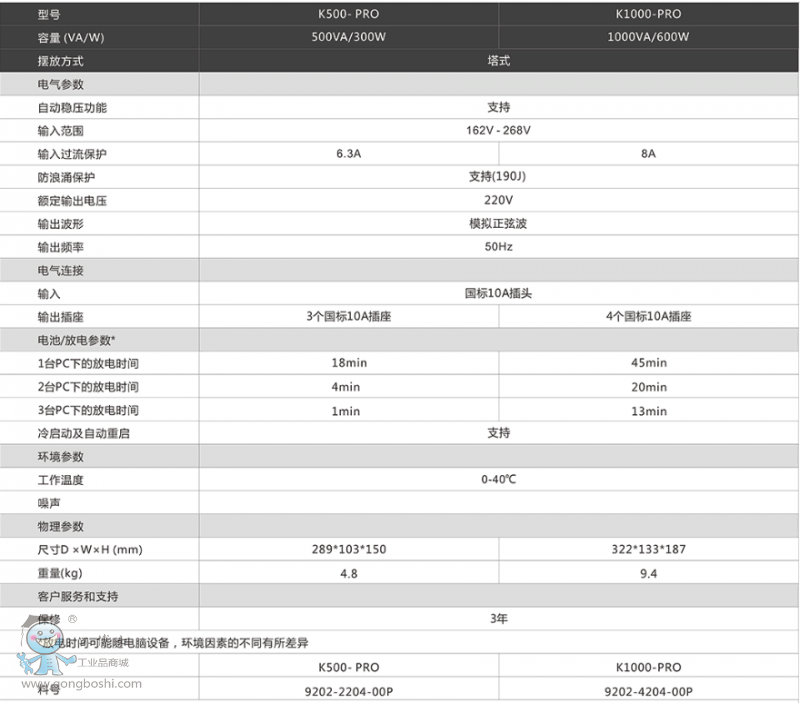Viewport: 800px width, 703px height.
Task: Click the 环境参数 section header row
Action: click(x=60, y=456)
